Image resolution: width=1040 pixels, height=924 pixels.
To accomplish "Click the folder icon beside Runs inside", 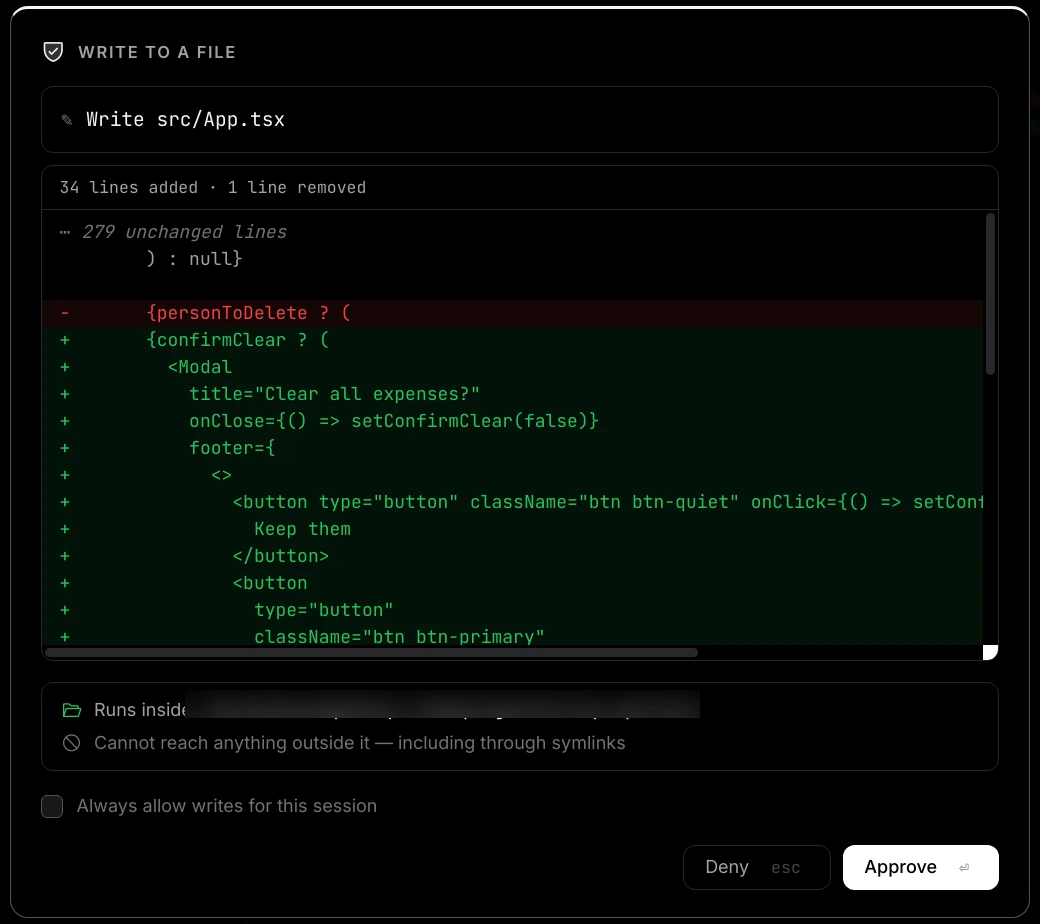I will [72, 710].
